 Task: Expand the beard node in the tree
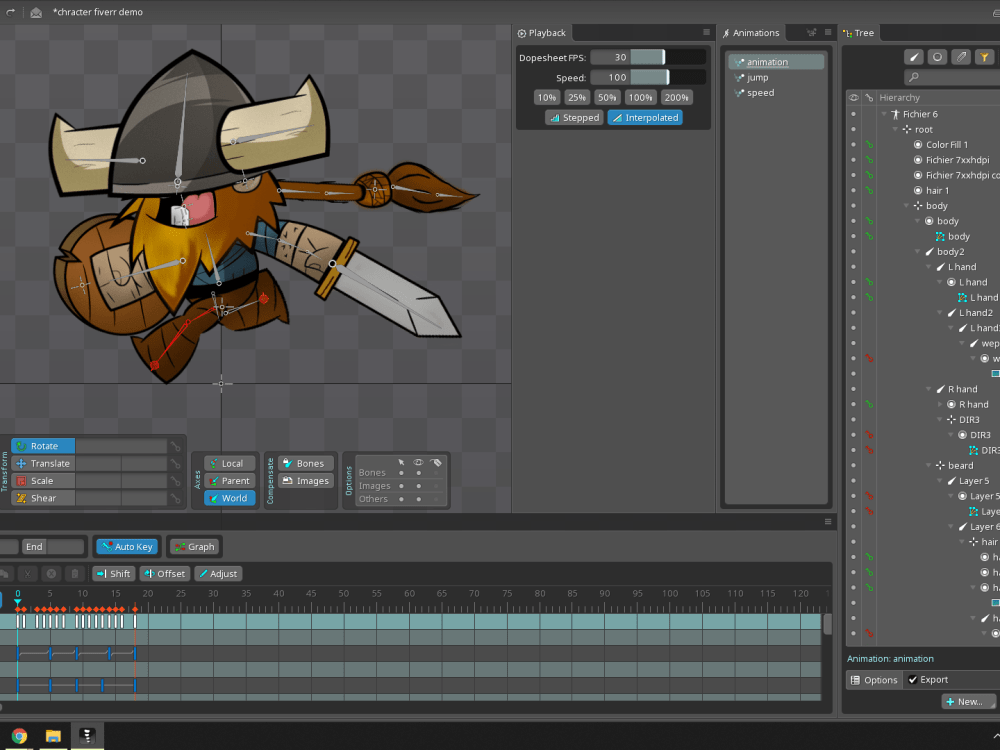(929, 465)
